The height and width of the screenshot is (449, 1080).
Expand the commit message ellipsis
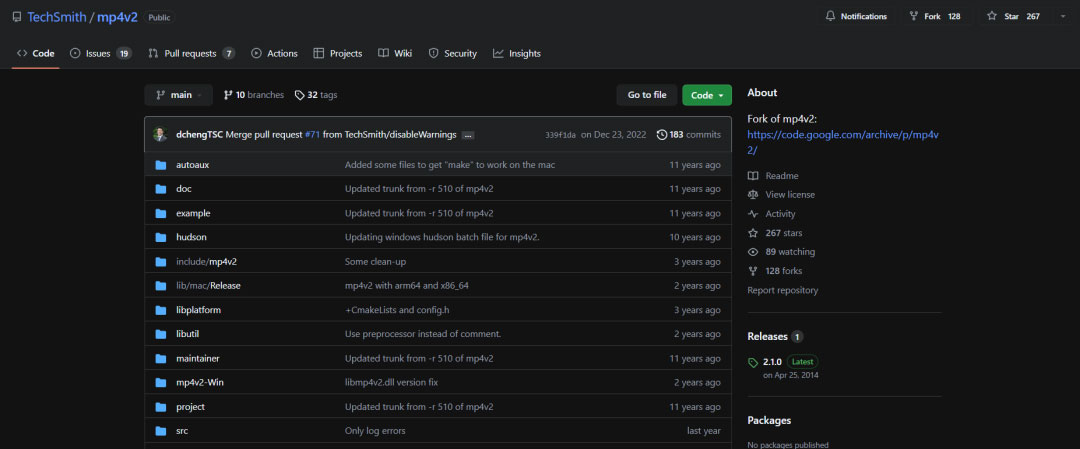pyautogui.click(x=467, y=135)
